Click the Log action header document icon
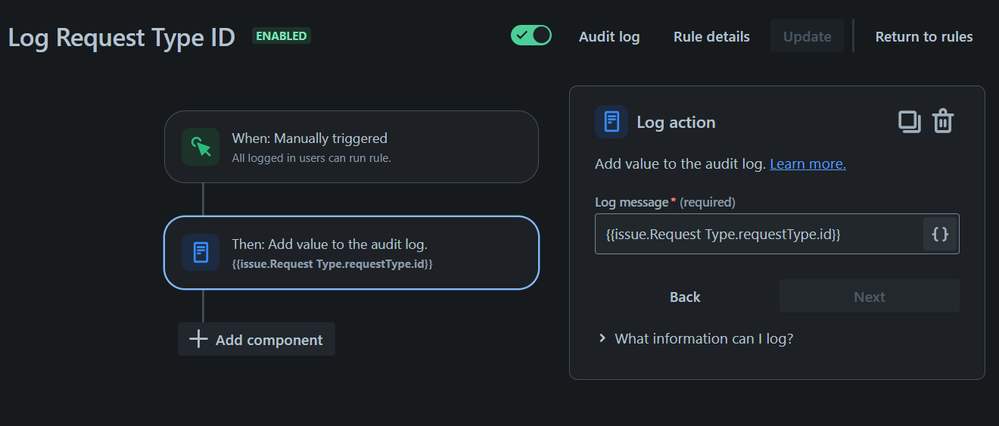 tap(611, 122)
